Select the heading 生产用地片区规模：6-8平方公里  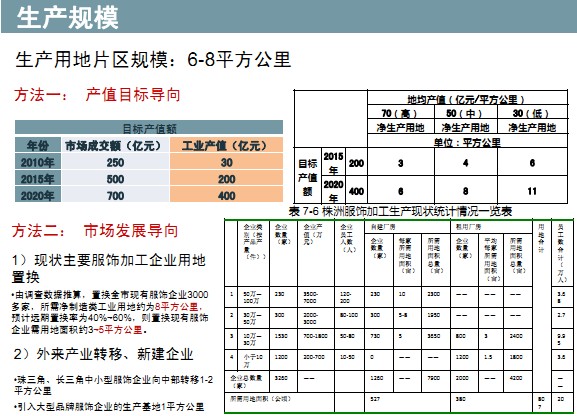coord(153,60)
